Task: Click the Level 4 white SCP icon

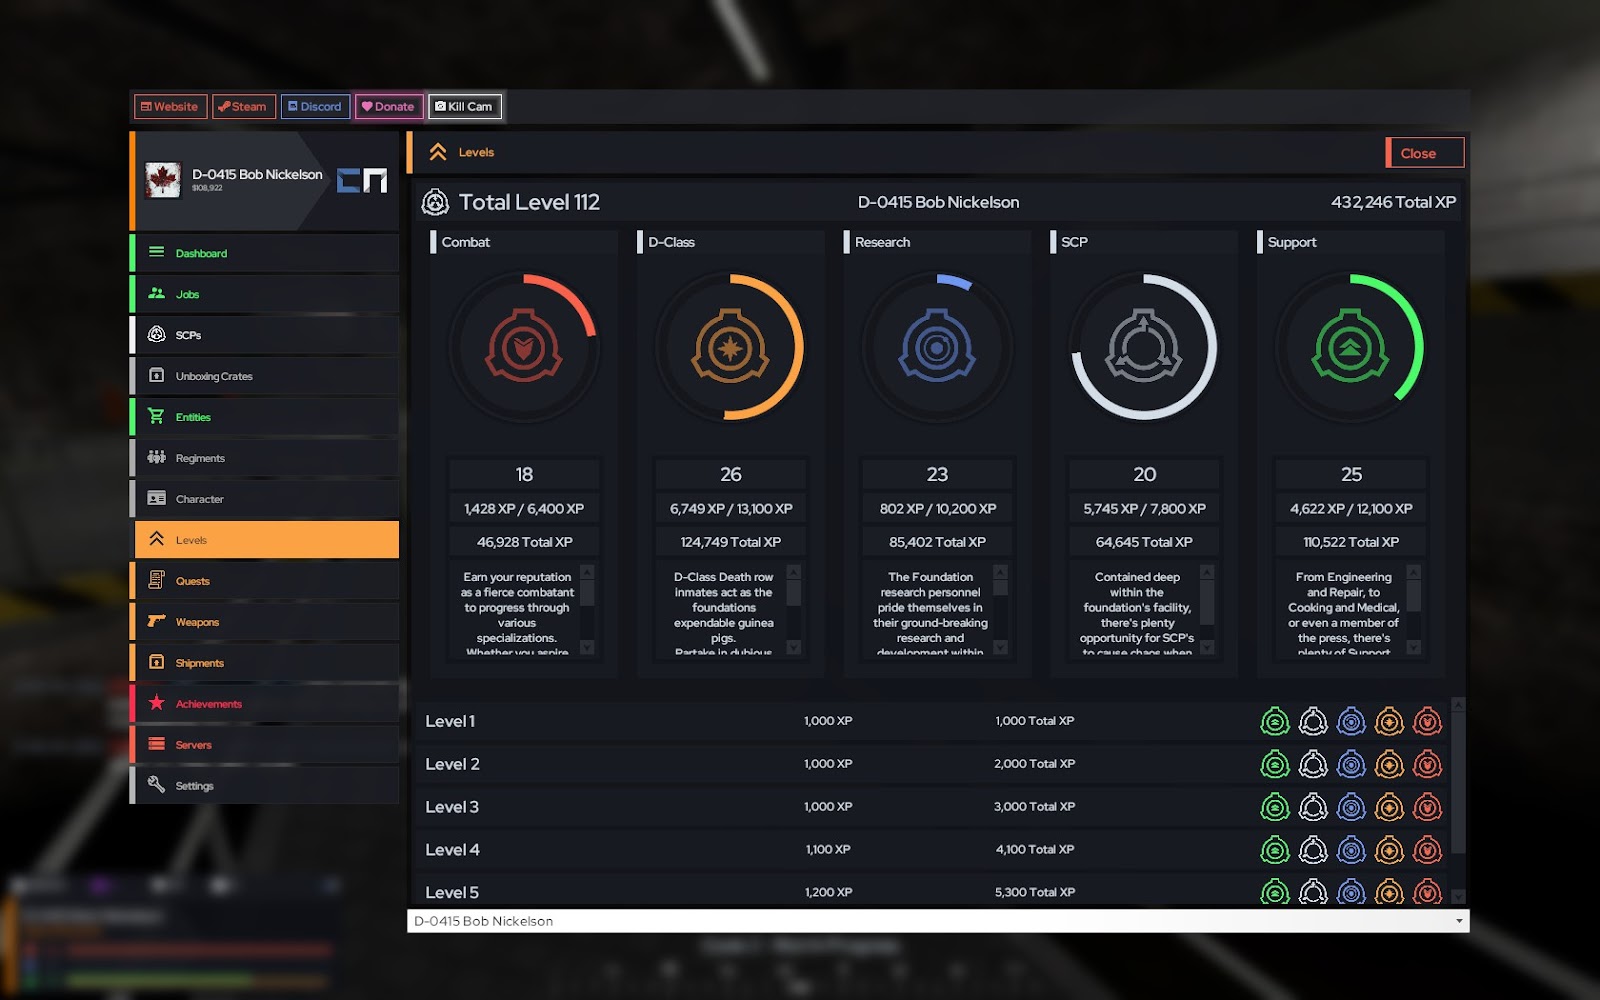Action: pyautogui.click(x=1313, y=850)
